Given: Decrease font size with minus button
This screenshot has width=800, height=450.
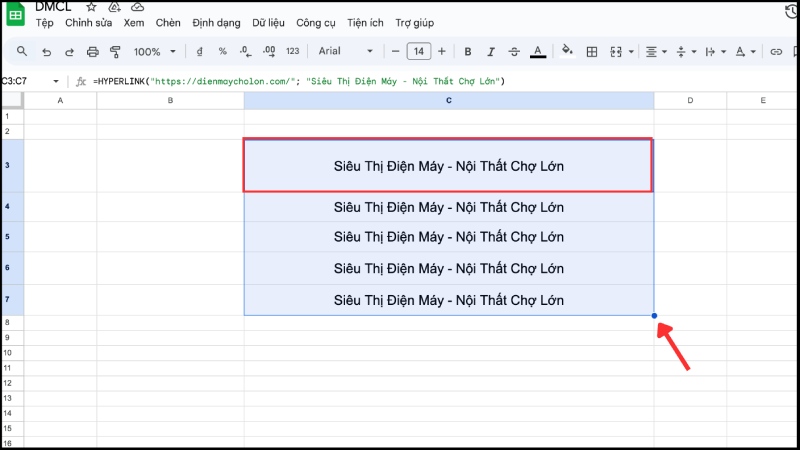Looking at the screenshot, I should [x=395, y=51].
